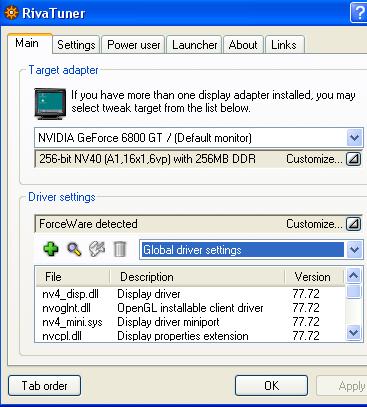The image size is (367, 407).
Task: Click the green plus add profile icon
Action: pyautogui.click(x=51, y=249)
